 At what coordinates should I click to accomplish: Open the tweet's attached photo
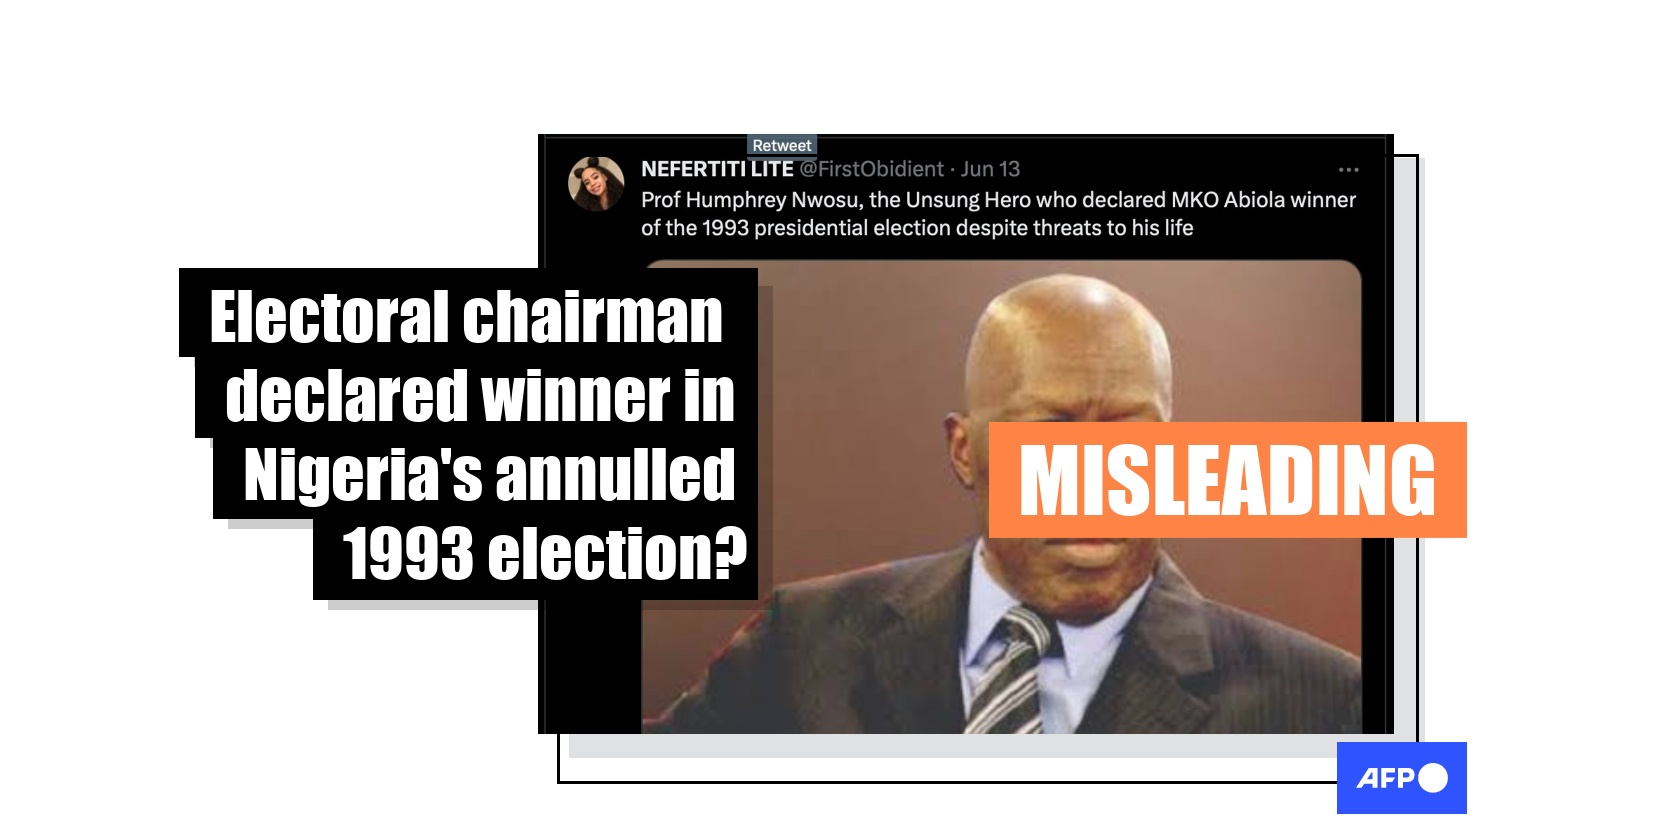pyautogui.click(x=1001, y=497)
